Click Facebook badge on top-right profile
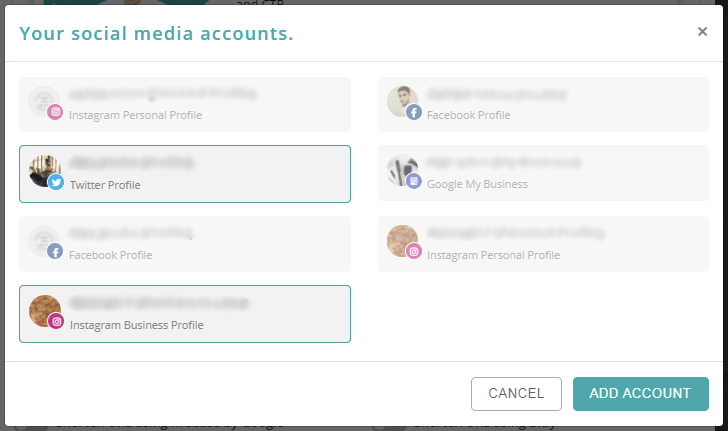 click(x=414, y=112)
